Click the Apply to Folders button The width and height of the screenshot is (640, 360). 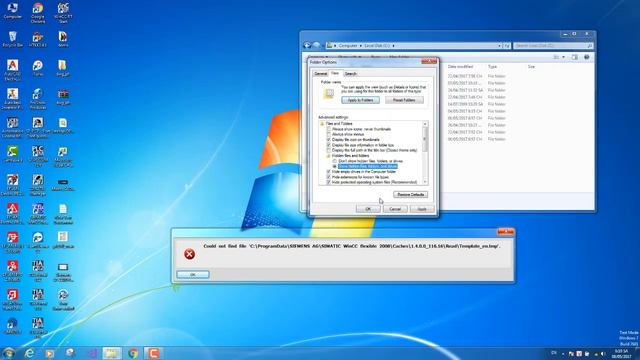pyautogui.click(x=360, y=100)
